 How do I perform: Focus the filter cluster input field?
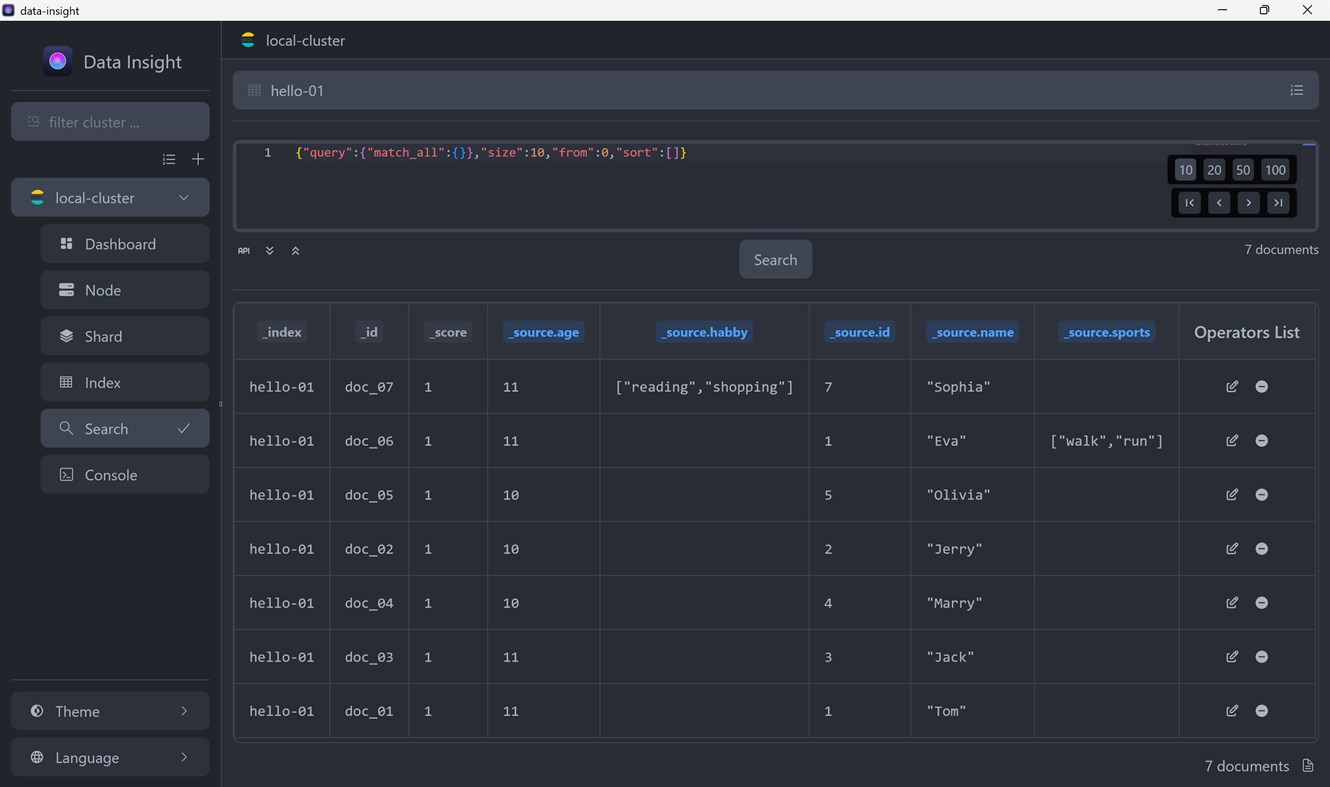(x=110, y=122)
